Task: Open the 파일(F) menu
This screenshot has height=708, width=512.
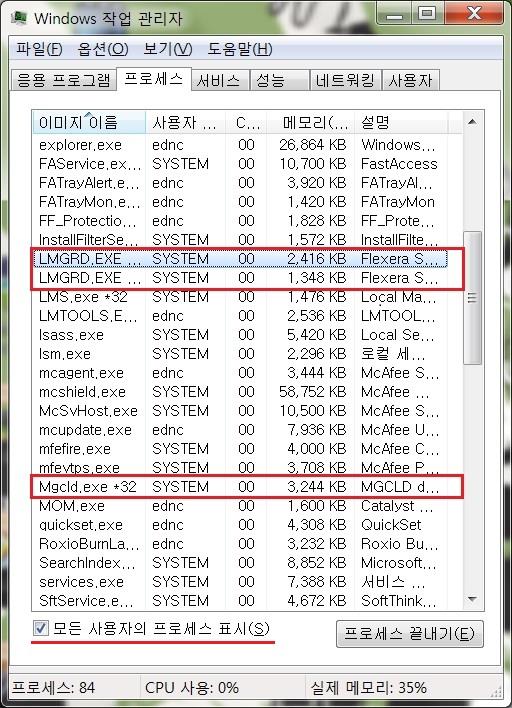Action: 39,49
